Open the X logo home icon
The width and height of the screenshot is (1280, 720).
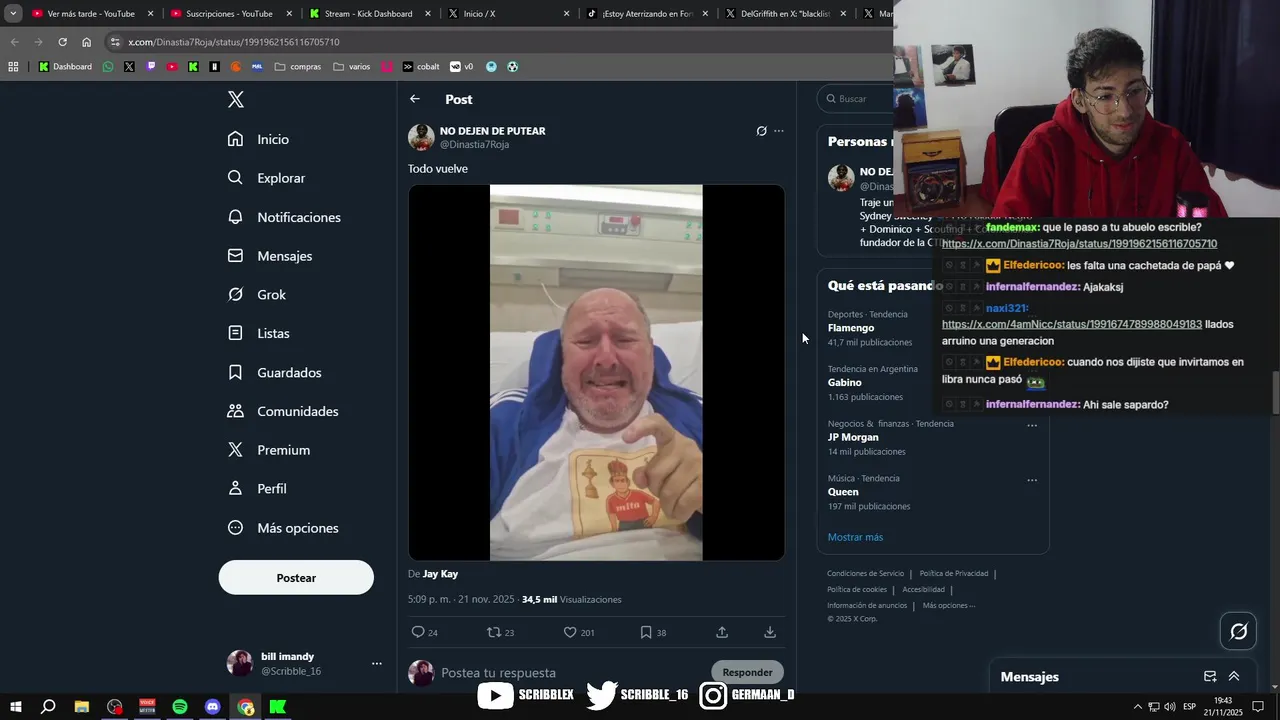pos(236,99)
